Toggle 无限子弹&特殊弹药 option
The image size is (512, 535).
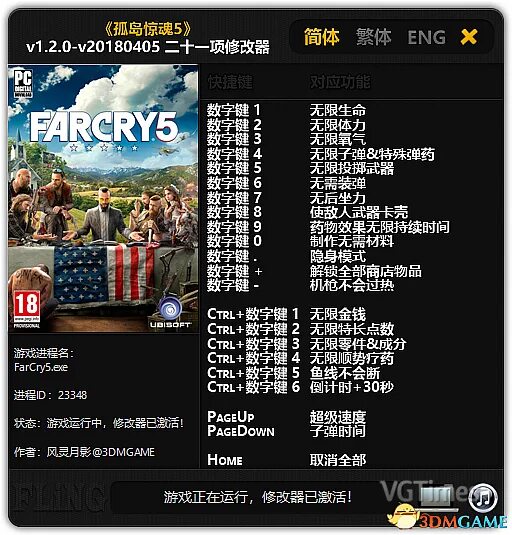[372, 154]
